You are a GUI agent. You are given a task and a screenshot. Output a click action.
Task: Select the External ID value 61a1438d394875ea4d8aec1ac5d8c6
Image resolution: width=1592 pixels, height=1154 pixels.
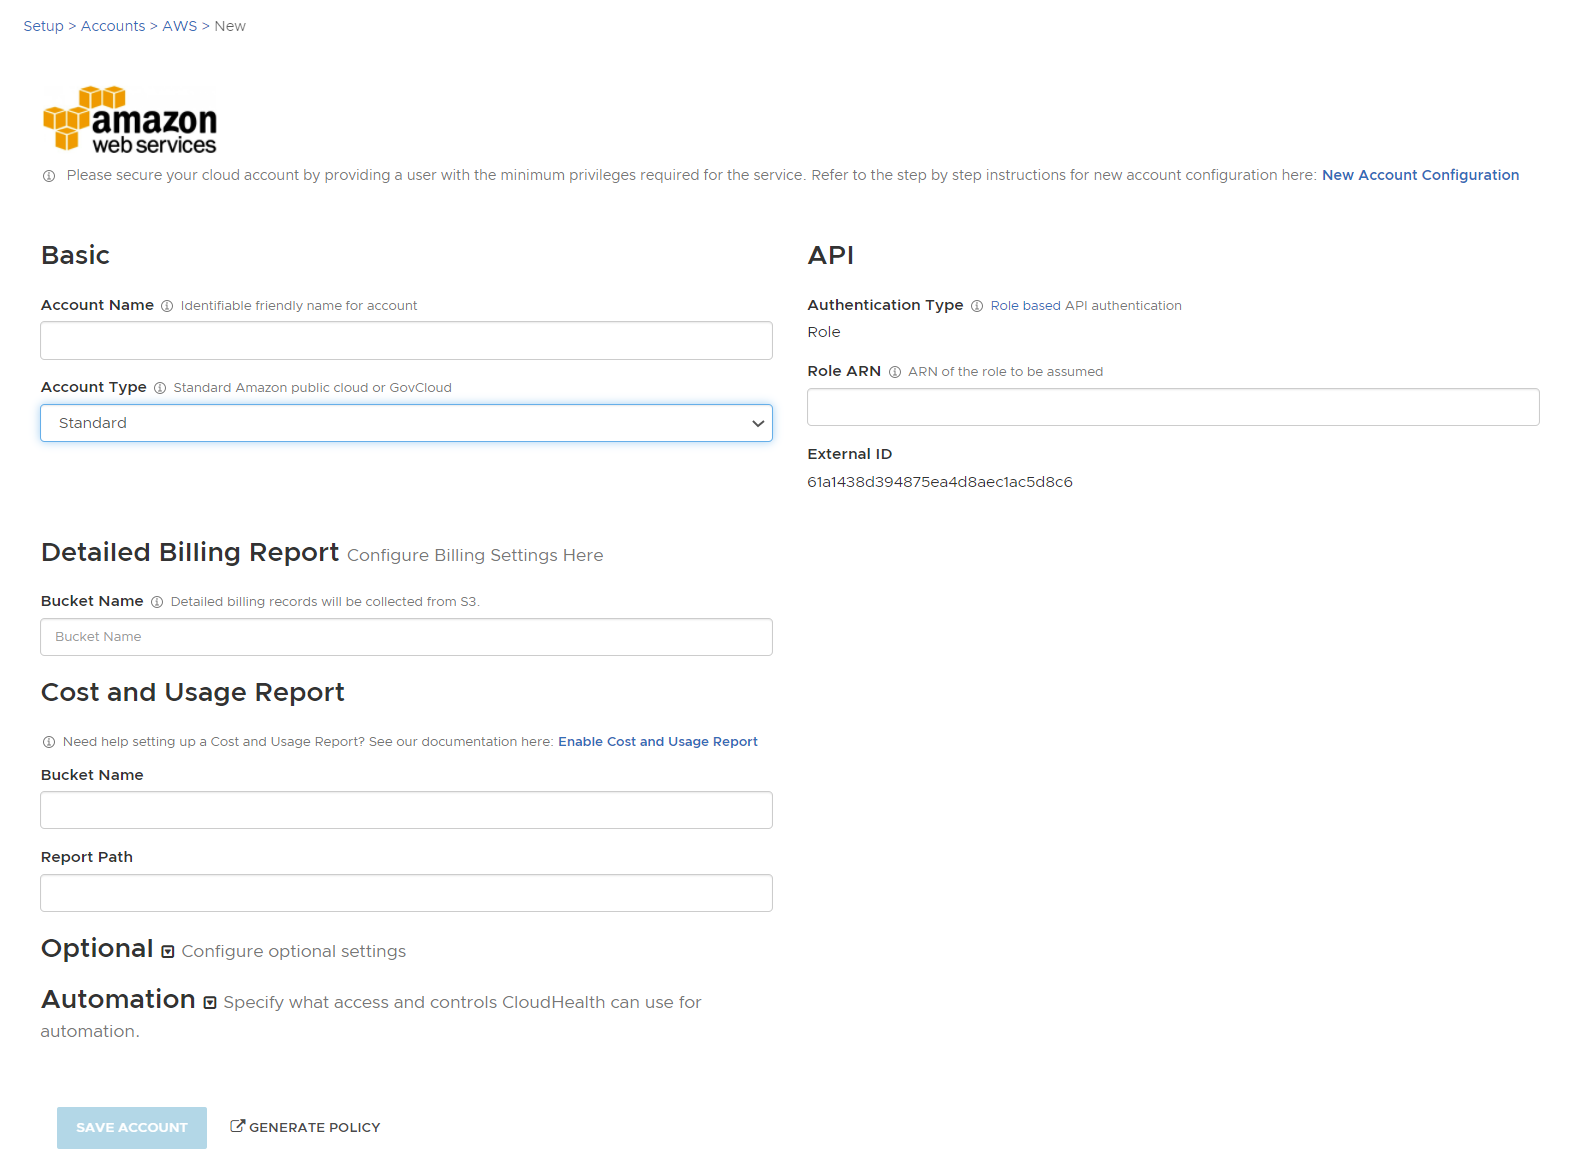[940, 482]
